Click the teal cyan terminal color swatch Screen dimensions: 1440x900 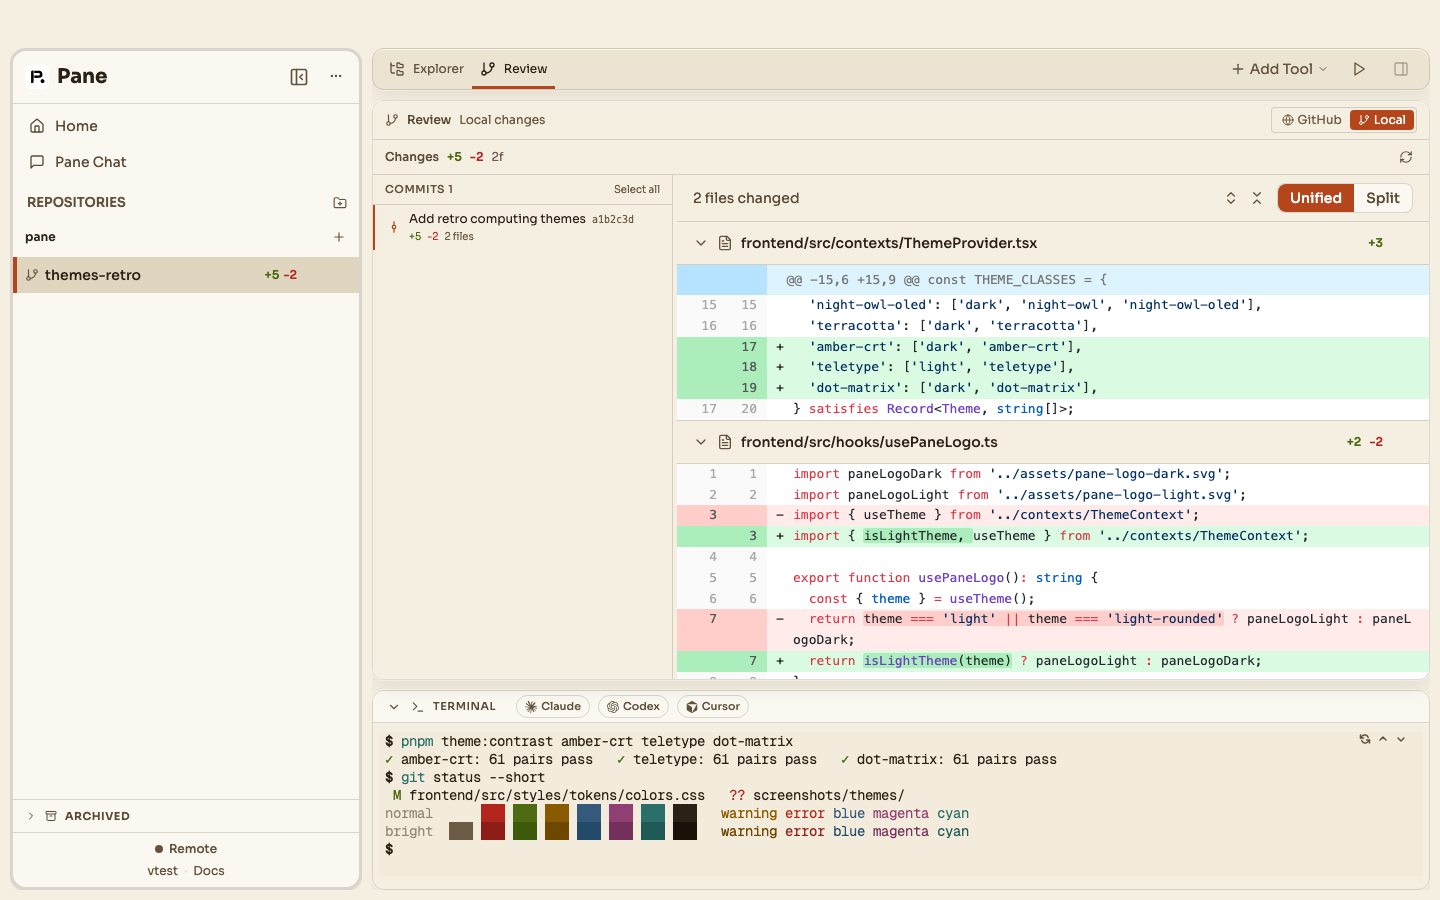653,822
